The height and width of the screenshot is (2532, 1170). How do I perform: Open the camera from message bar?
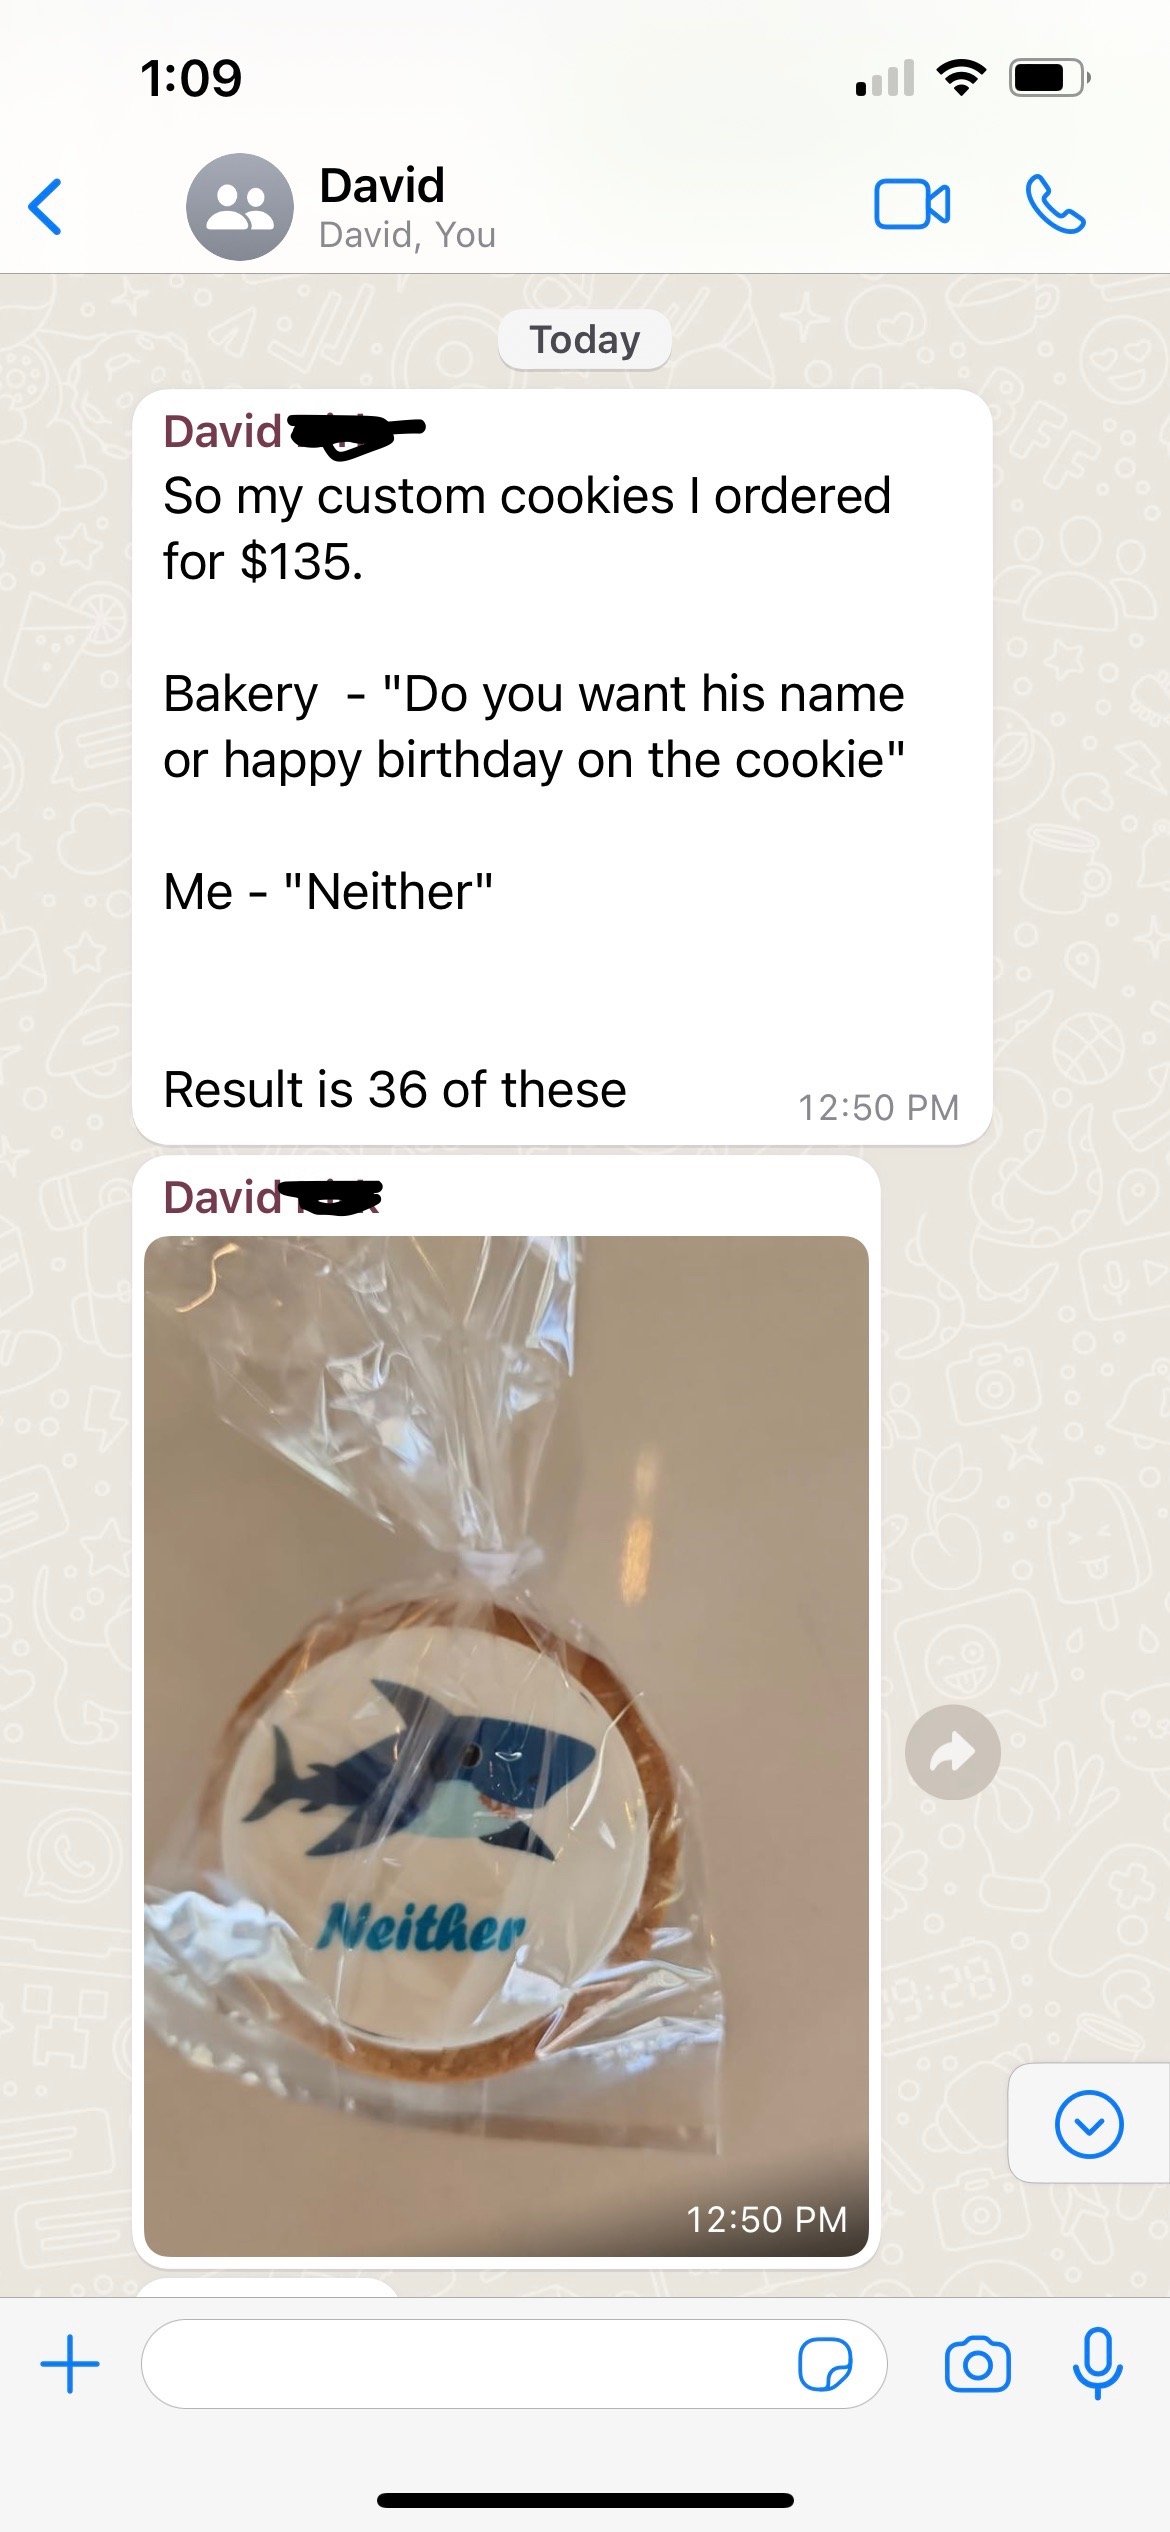(x=977, y=2364)
